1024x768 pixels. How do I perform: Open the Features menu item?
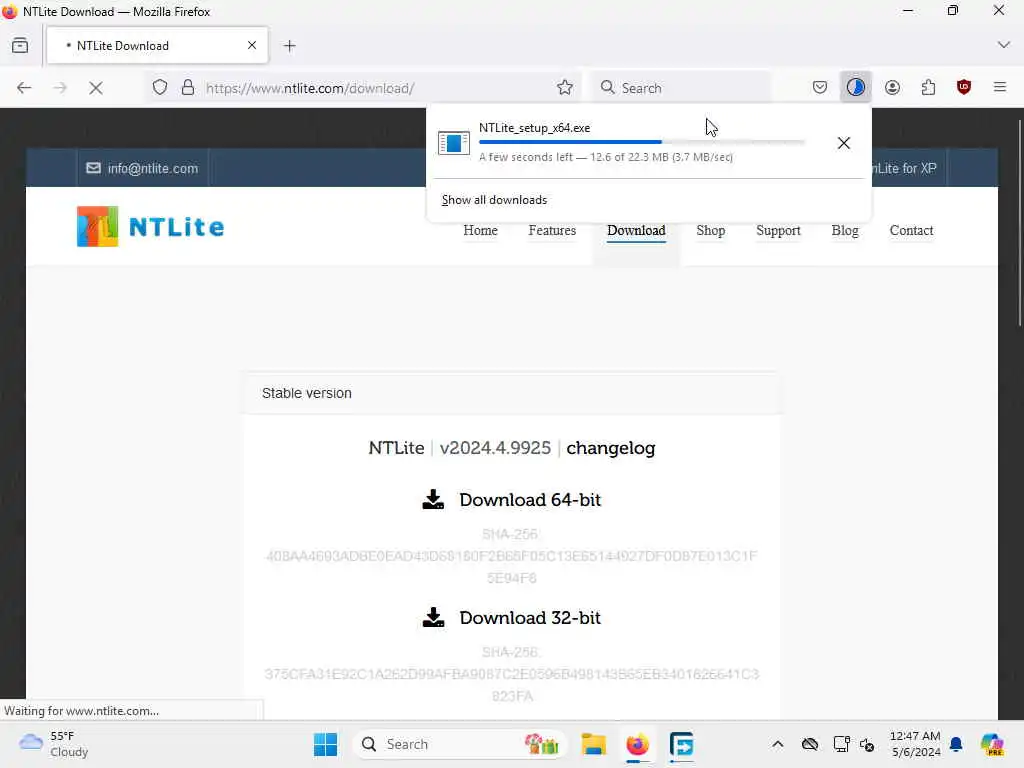pyautogui.click(x=552, y=231)
